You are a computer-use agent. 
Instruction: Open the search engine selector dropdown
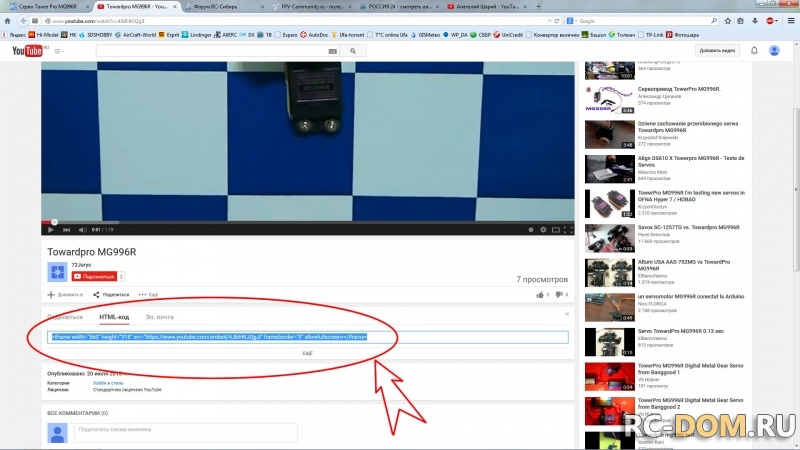pyautogui.click(x=571, y=21)
